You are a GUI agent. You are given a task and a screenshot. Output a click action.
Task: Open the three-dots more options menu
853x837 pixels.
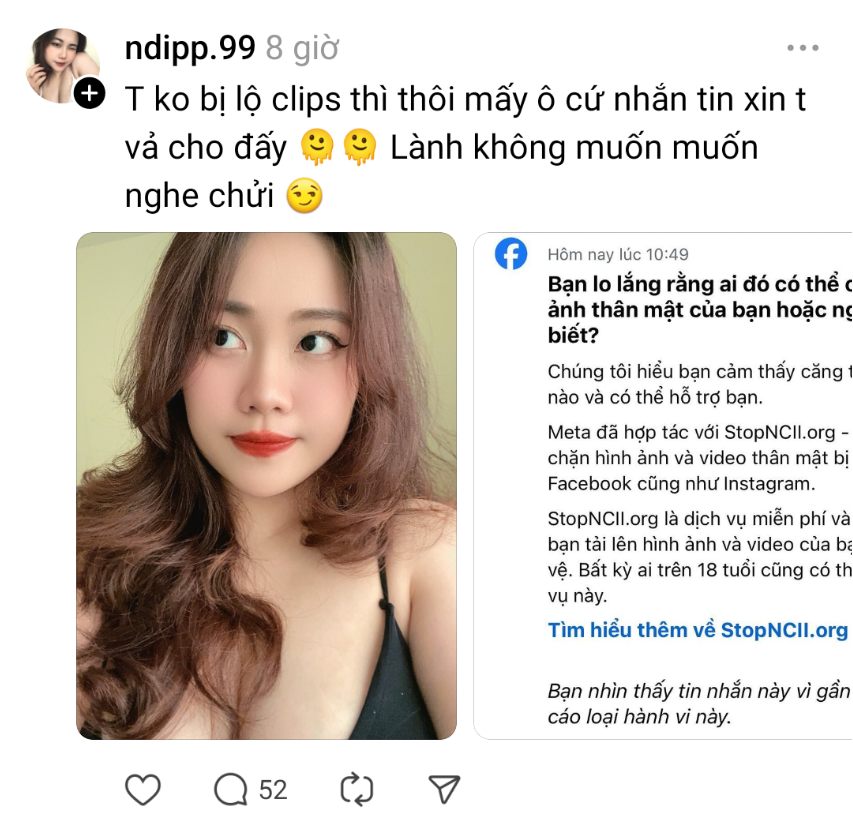pos(803,48)
